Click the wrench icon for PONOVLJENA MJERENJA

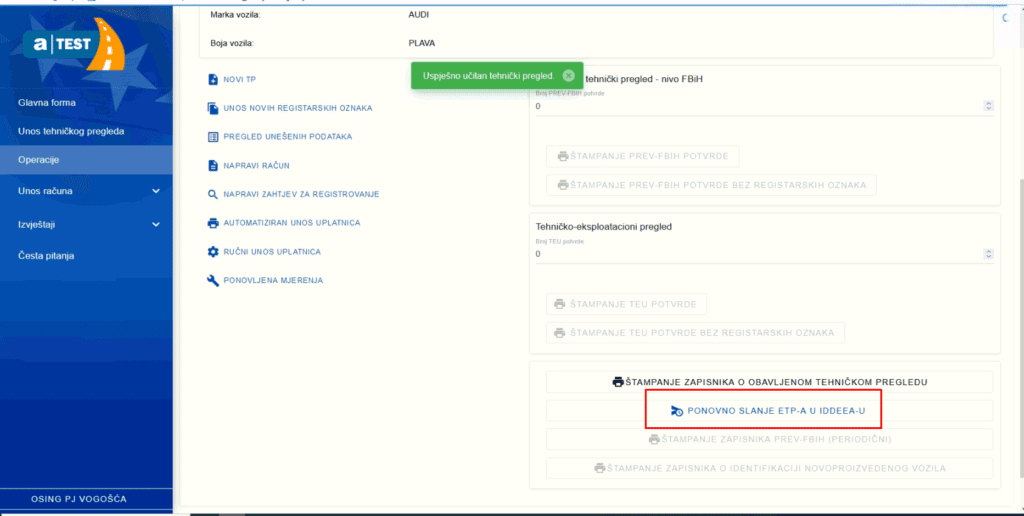point(212,280)
